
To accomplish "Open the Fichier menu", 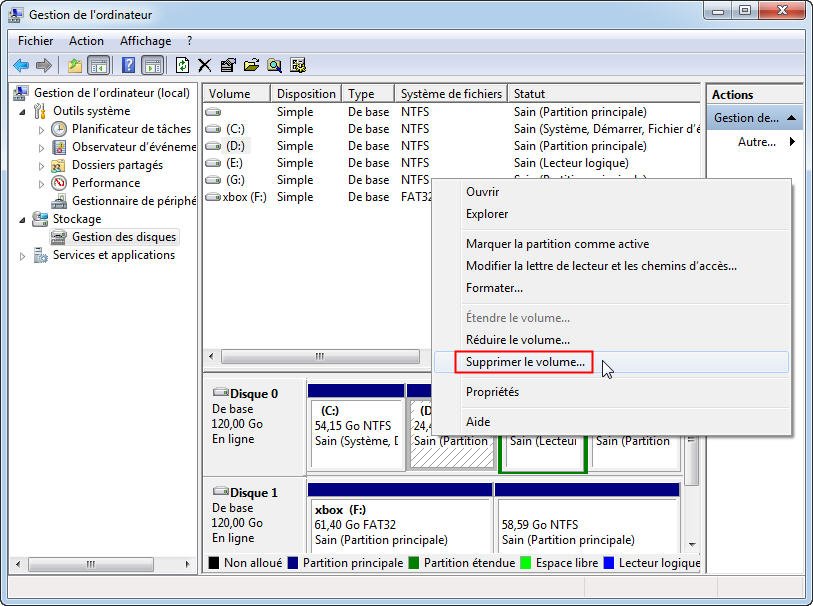I will (x=35, y=41).
